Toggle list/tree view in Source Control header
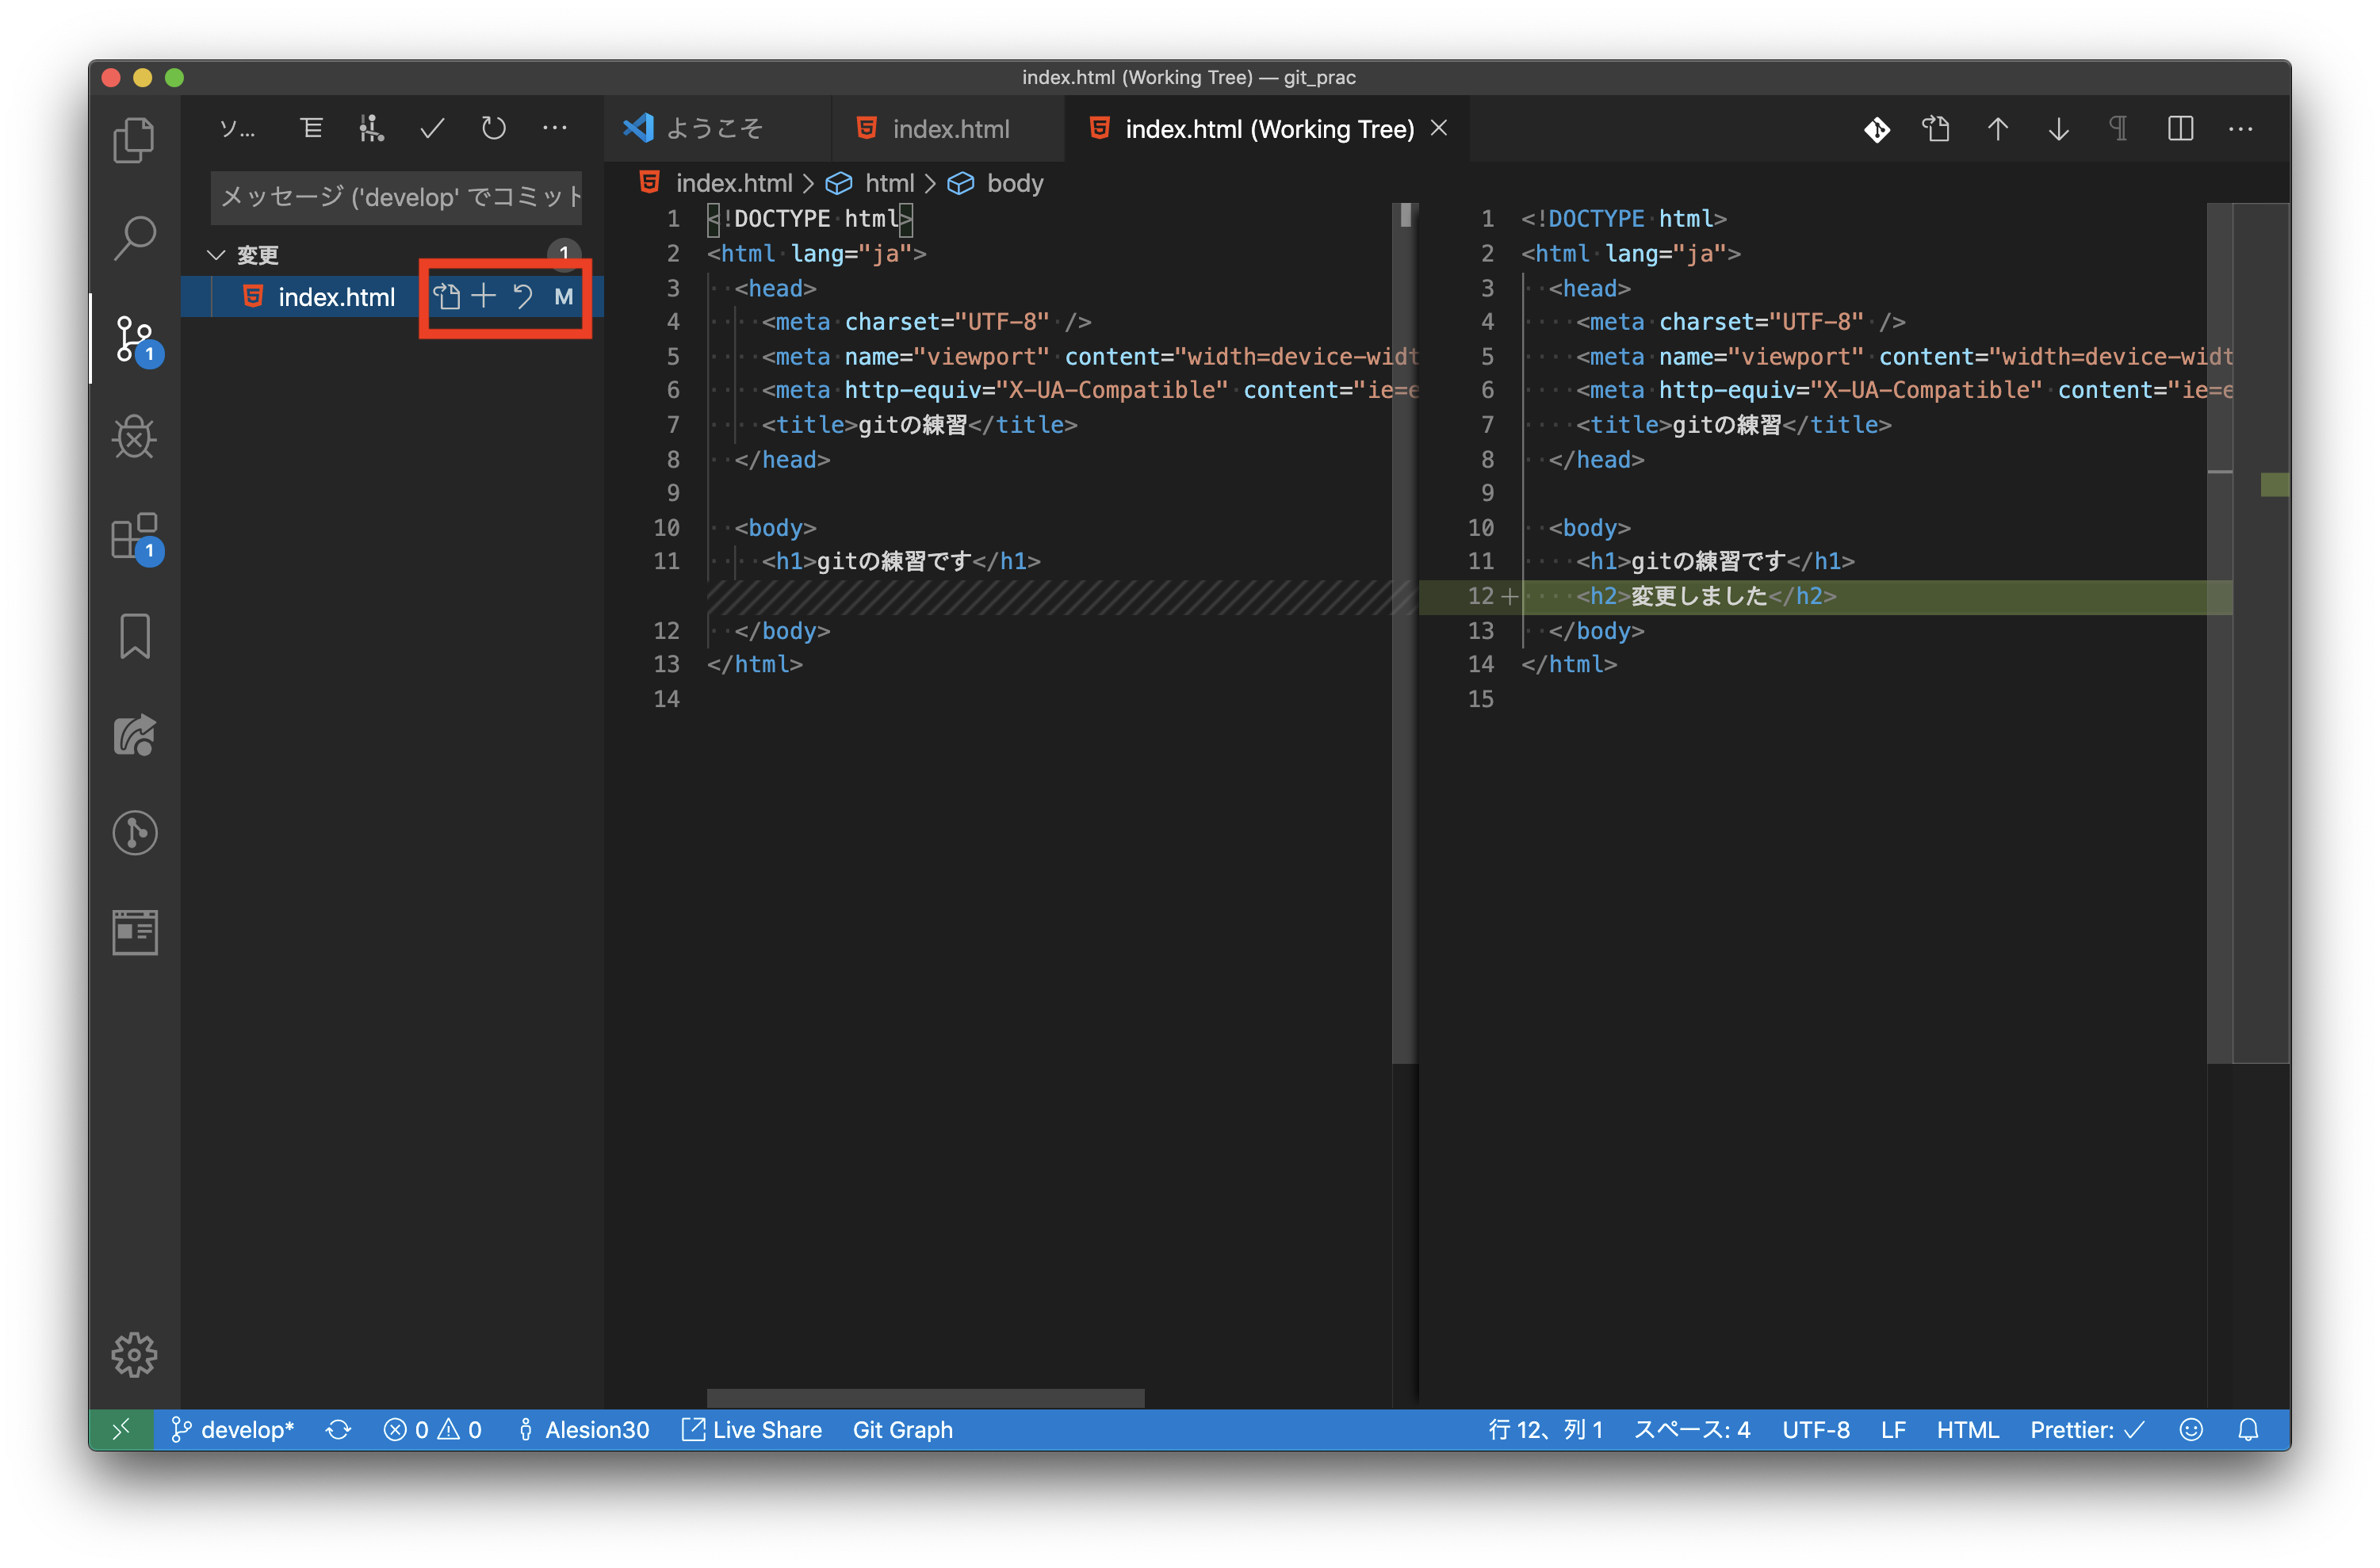 pos(312,128)
